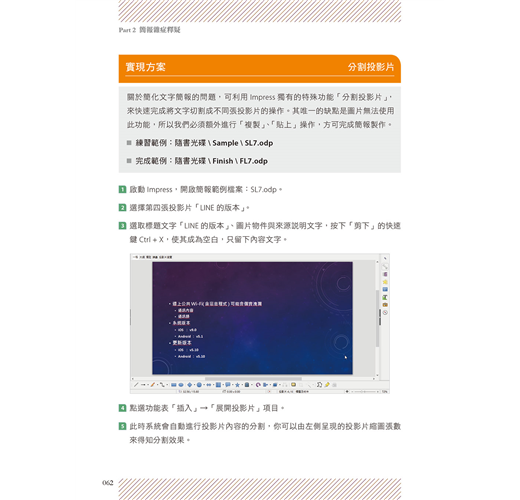This screenshot has width=520, height=500.
Task: Click the 更新版本 bullet heading
Action: pyautogui.click(x=182, y=343)
